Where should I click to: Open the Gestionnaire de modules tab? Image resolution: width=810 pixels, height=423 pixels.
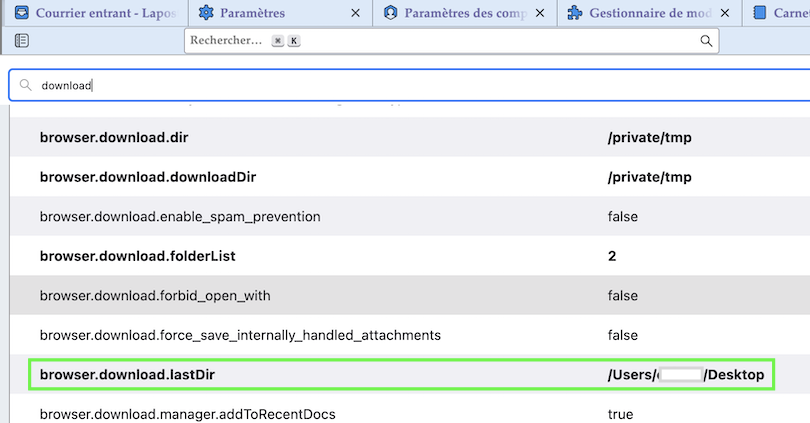650,13
